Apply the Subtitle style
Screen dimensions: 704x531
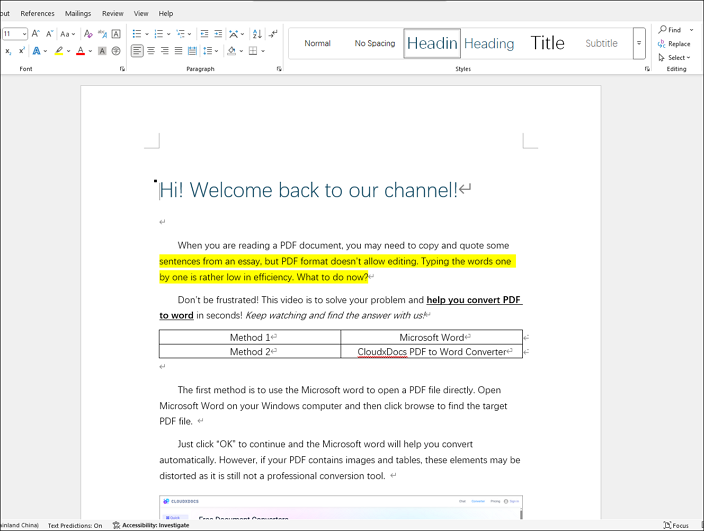point(601,43)
